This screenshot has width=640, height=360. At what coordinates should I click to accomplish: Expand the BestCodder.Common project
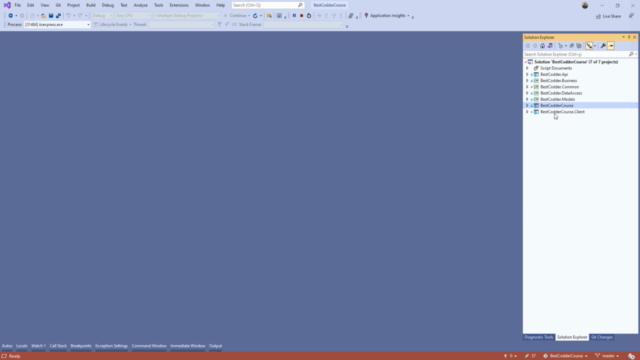click(527, 87)
